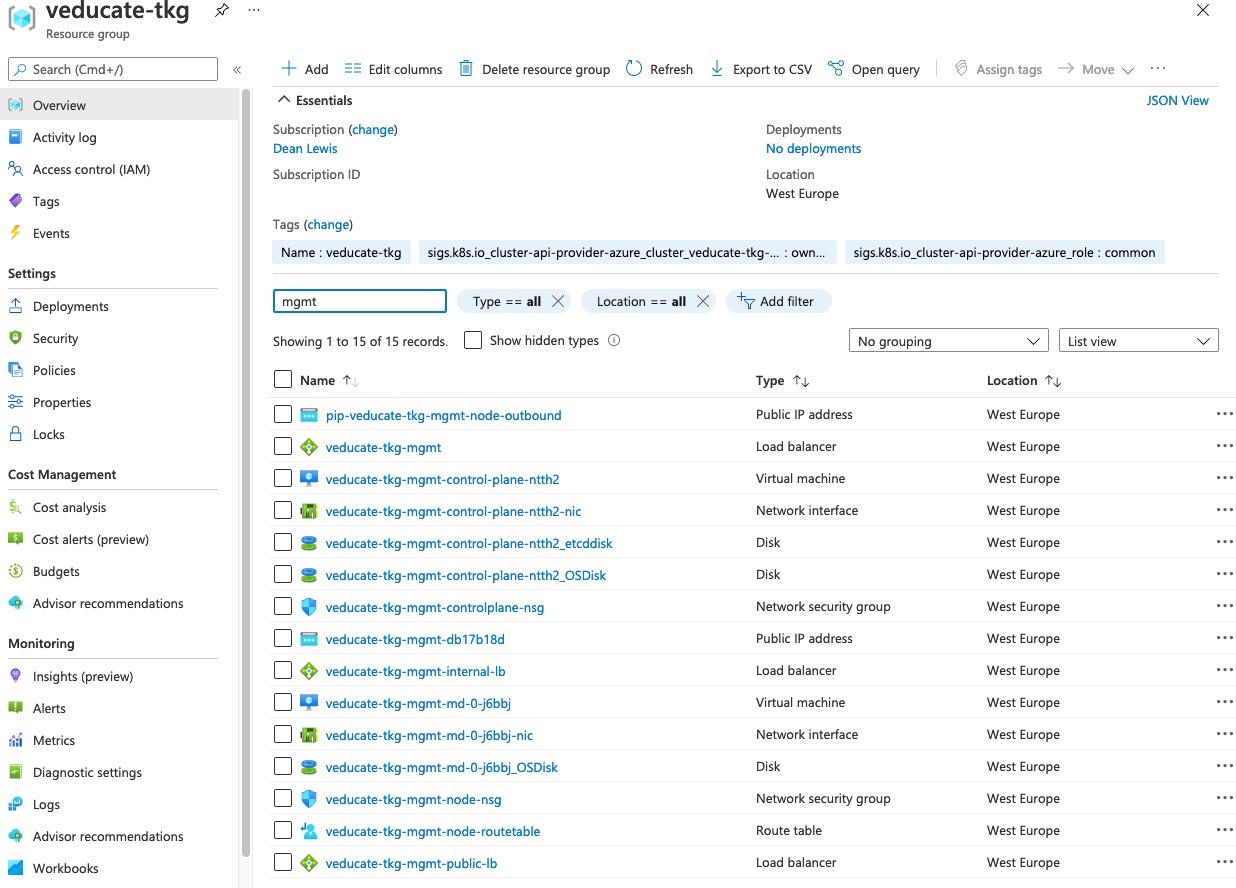1236x888 pixels.
Task: Remove the Type == all filter
Action: [x=558, y=301]
